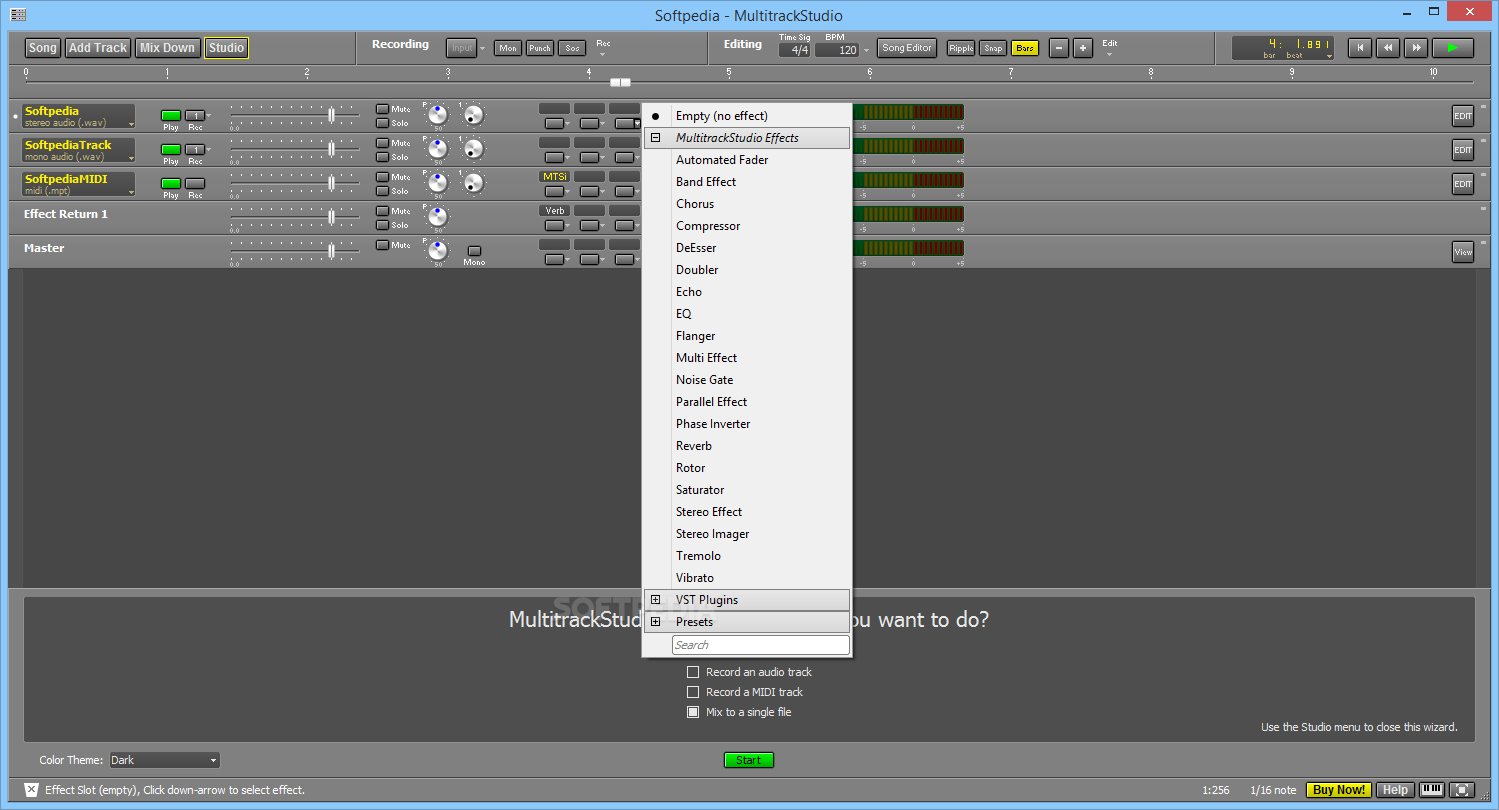Click the Buy Now! button
The image size is (1499, 810).
click(1338, 790)
